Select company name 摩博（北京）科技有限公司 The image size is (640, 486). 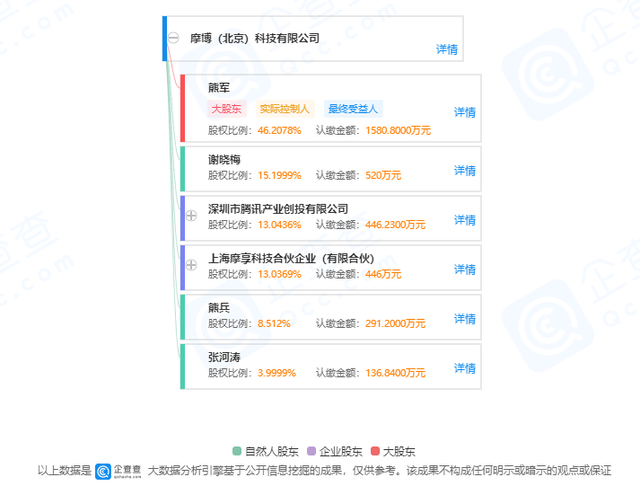(x=255, y=38)
